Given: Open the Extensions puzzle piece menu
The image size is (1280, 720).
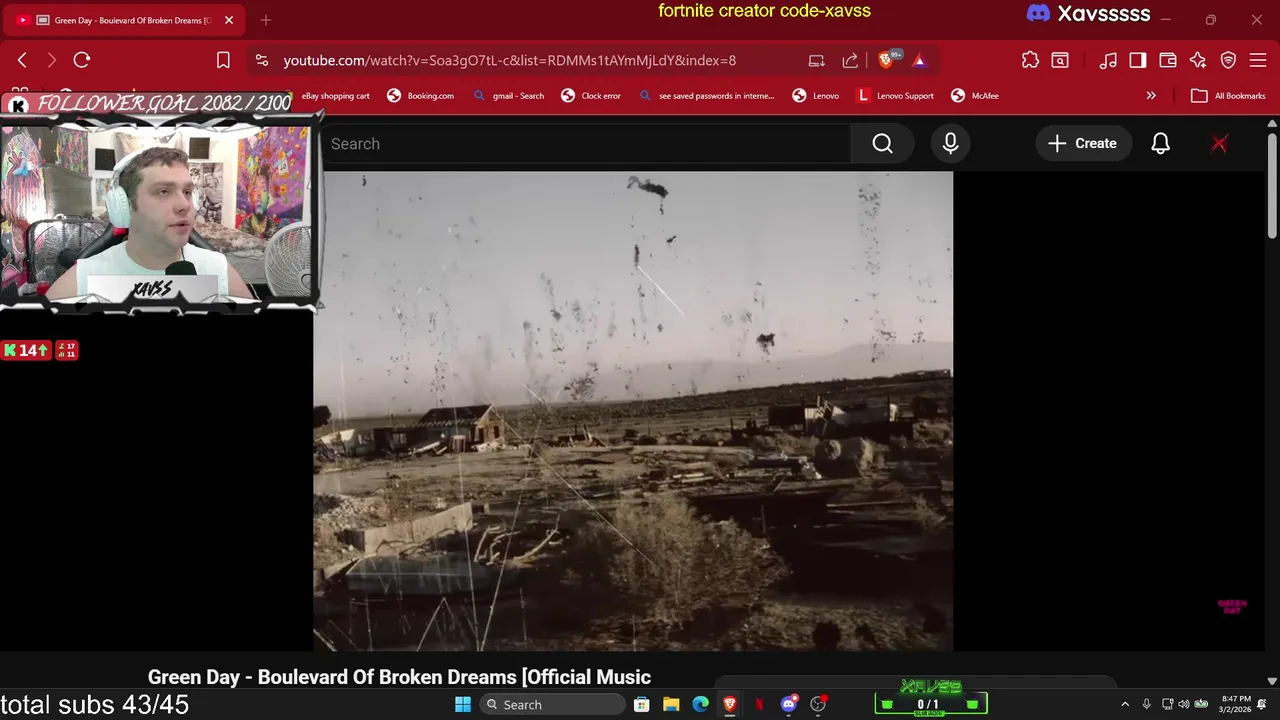Looking at the screenshot, I should [1030, 60].
